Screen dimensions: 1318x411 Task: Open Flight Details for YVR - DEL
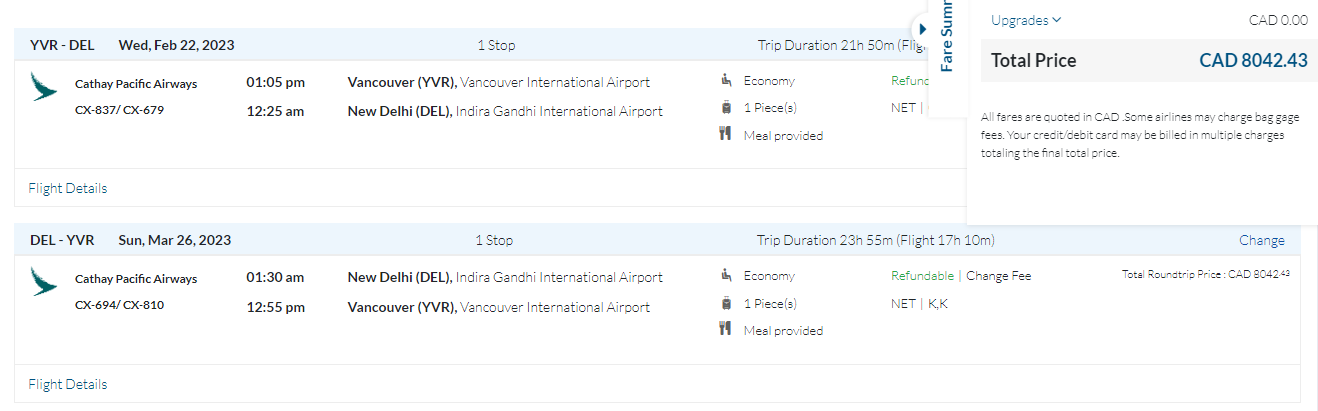68,188
